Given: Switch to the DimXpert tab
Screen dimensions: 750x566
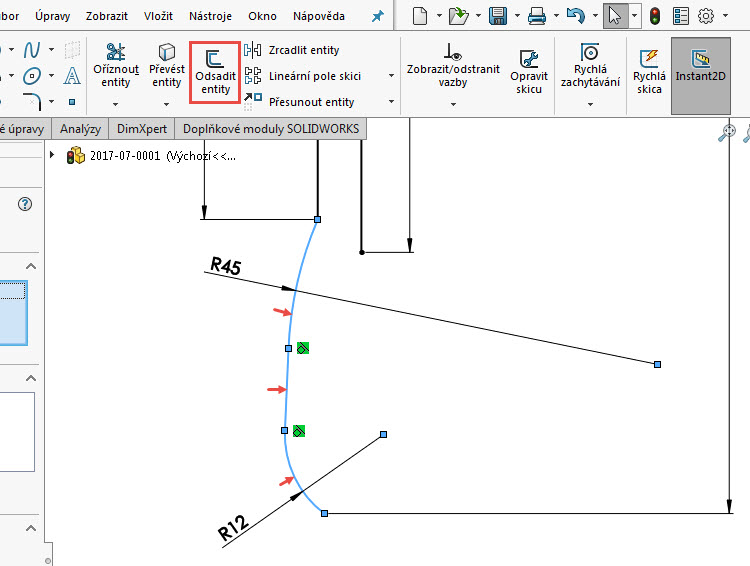Looking at the screenshot, I should point(141,129).
